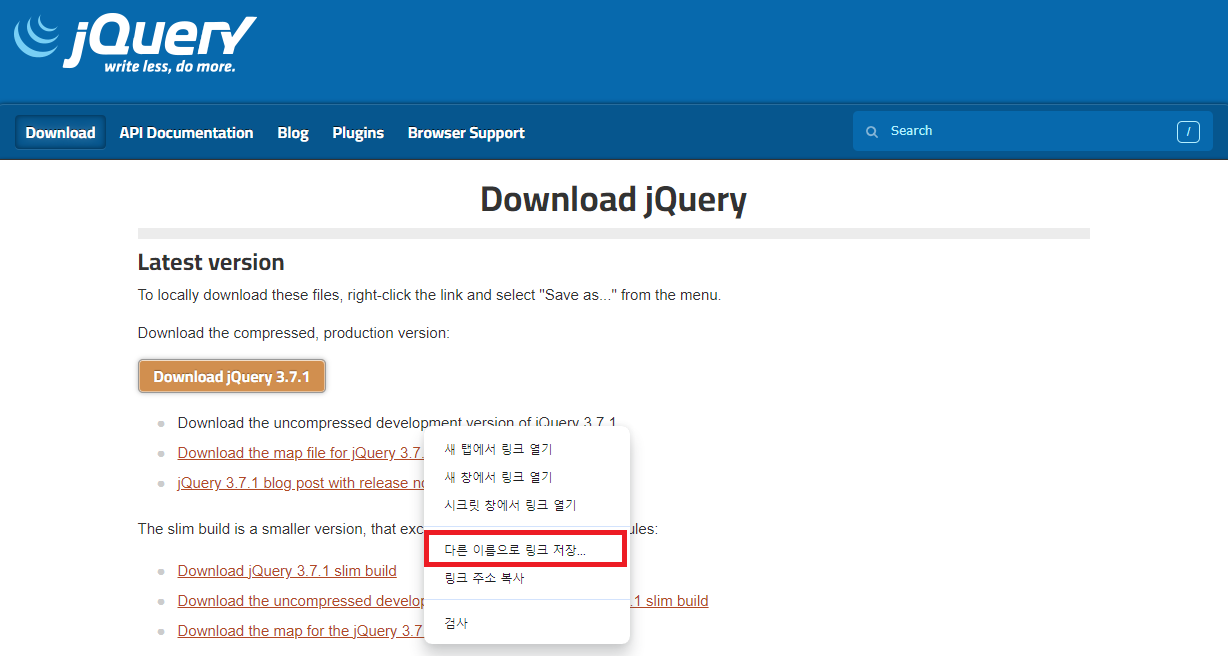The image size is (1228, 656).
Task: Click the 'Download jQuery' page heading
Action: (613, 199)
